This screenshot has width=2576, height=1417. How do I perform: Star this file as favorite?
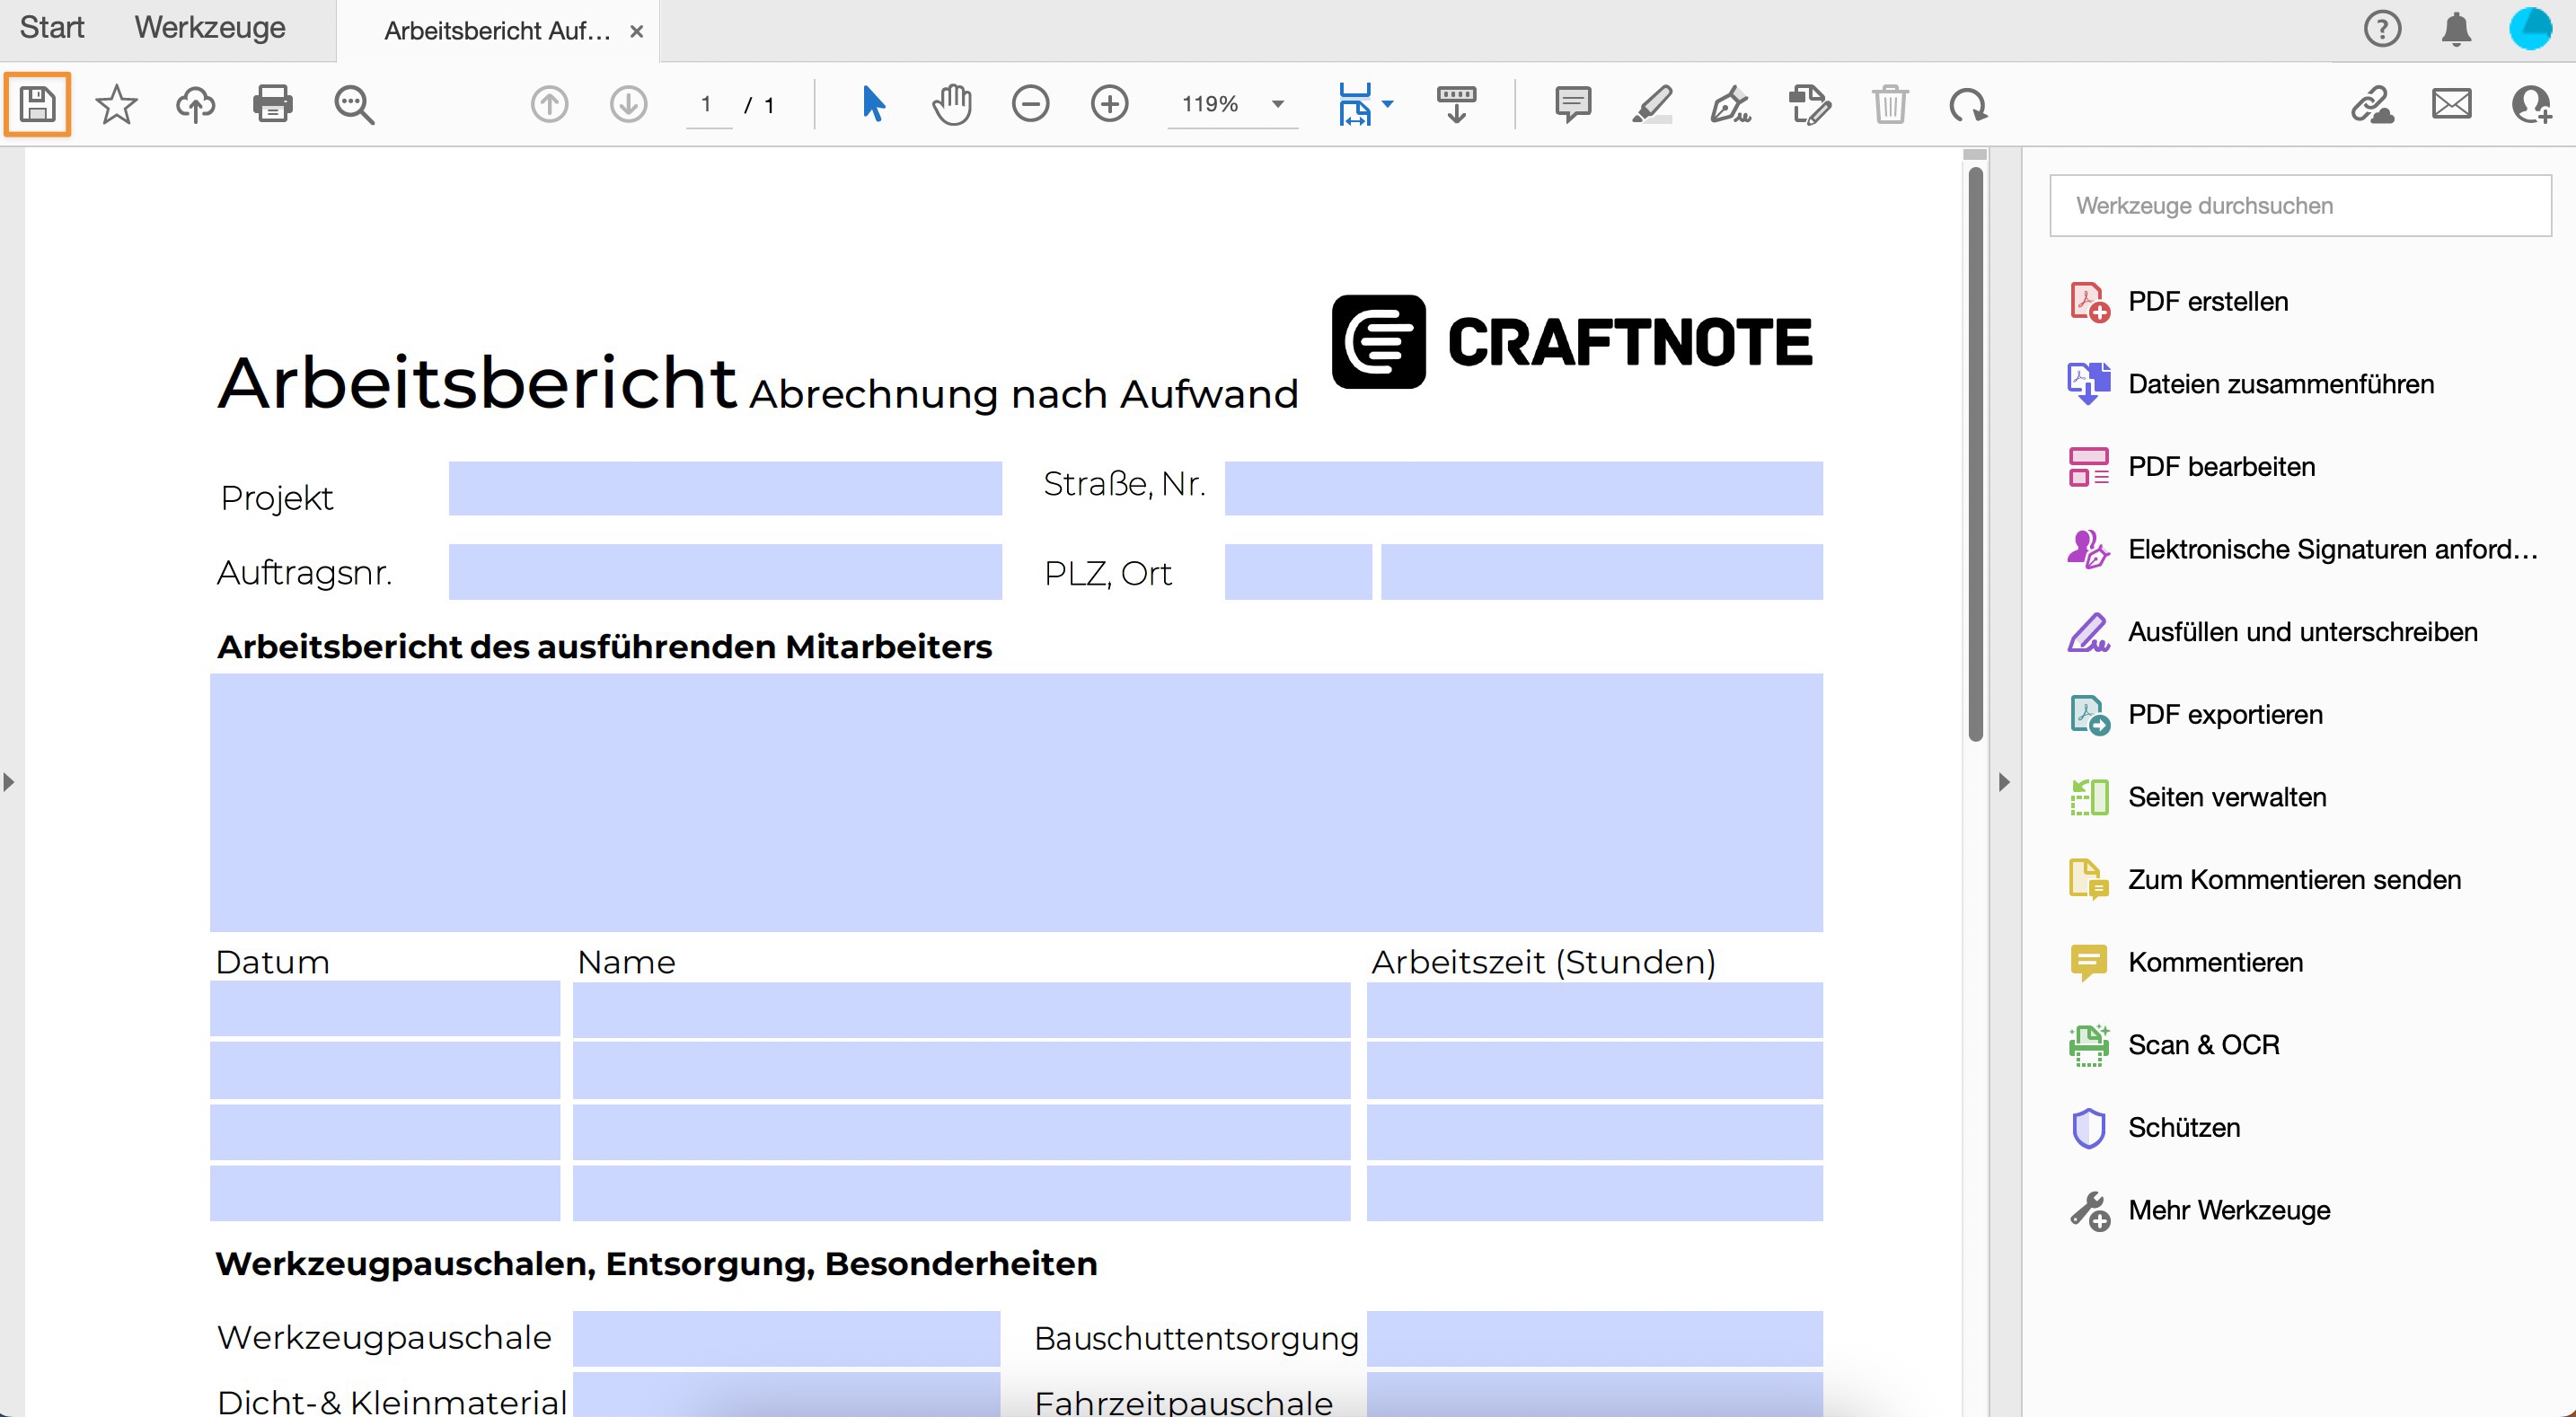[116, 104]
